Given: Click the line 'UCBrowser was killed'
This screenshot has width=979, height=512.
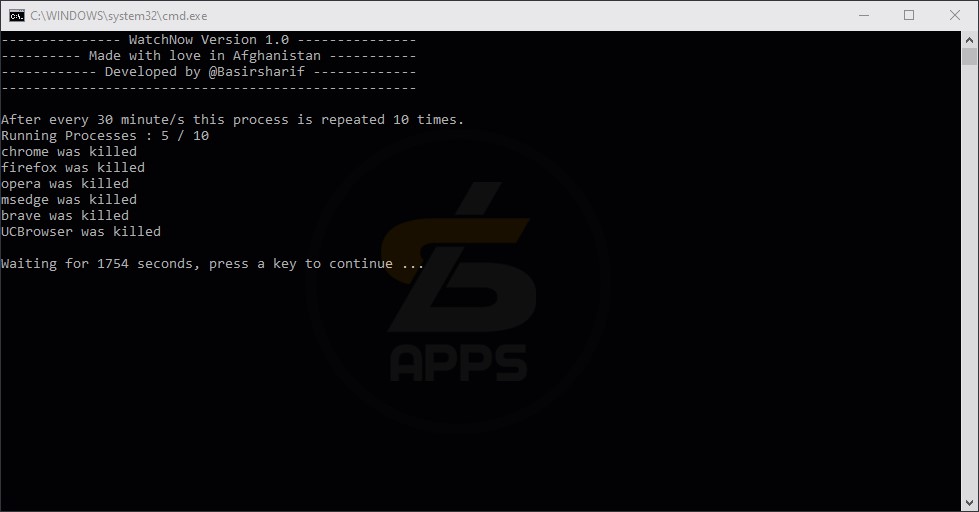Looking at the screenshot, I should click(81, 232).
